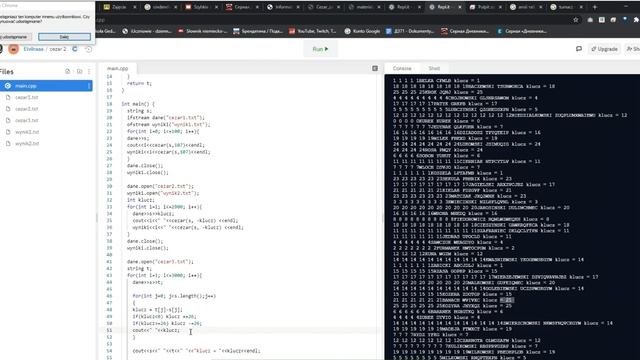The image size is (640, 360).
Task: Open main.cpp row options menu
Action: [x=89, y=86]
